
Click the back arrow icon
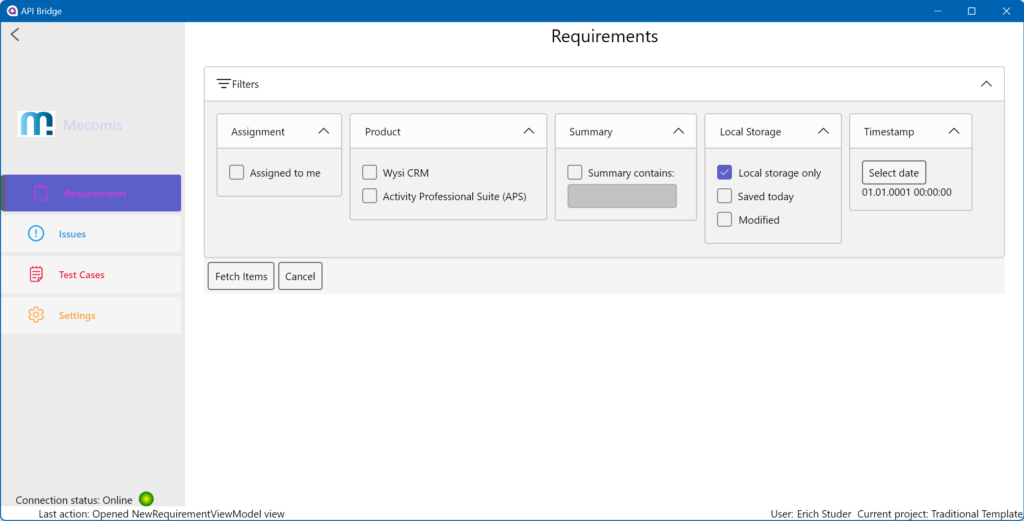[x=15, y=35]
